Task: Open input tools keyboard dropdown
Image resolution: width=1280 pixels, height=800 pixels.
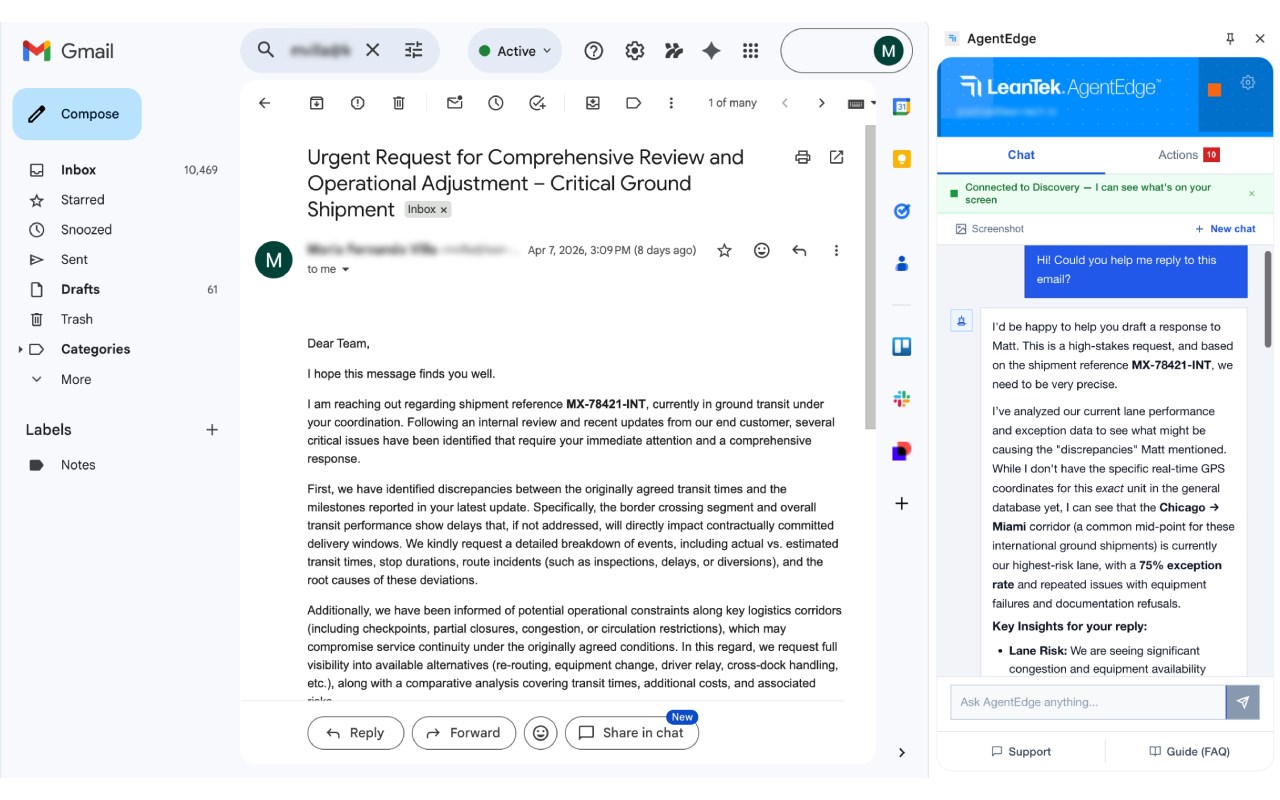Action: (862, 103)
